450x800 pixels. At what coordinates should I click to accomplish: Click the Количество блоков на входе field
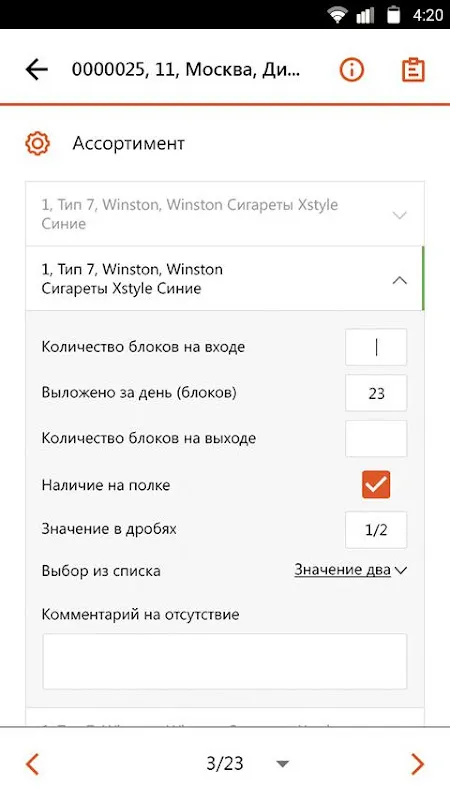(x=376, y=347)
